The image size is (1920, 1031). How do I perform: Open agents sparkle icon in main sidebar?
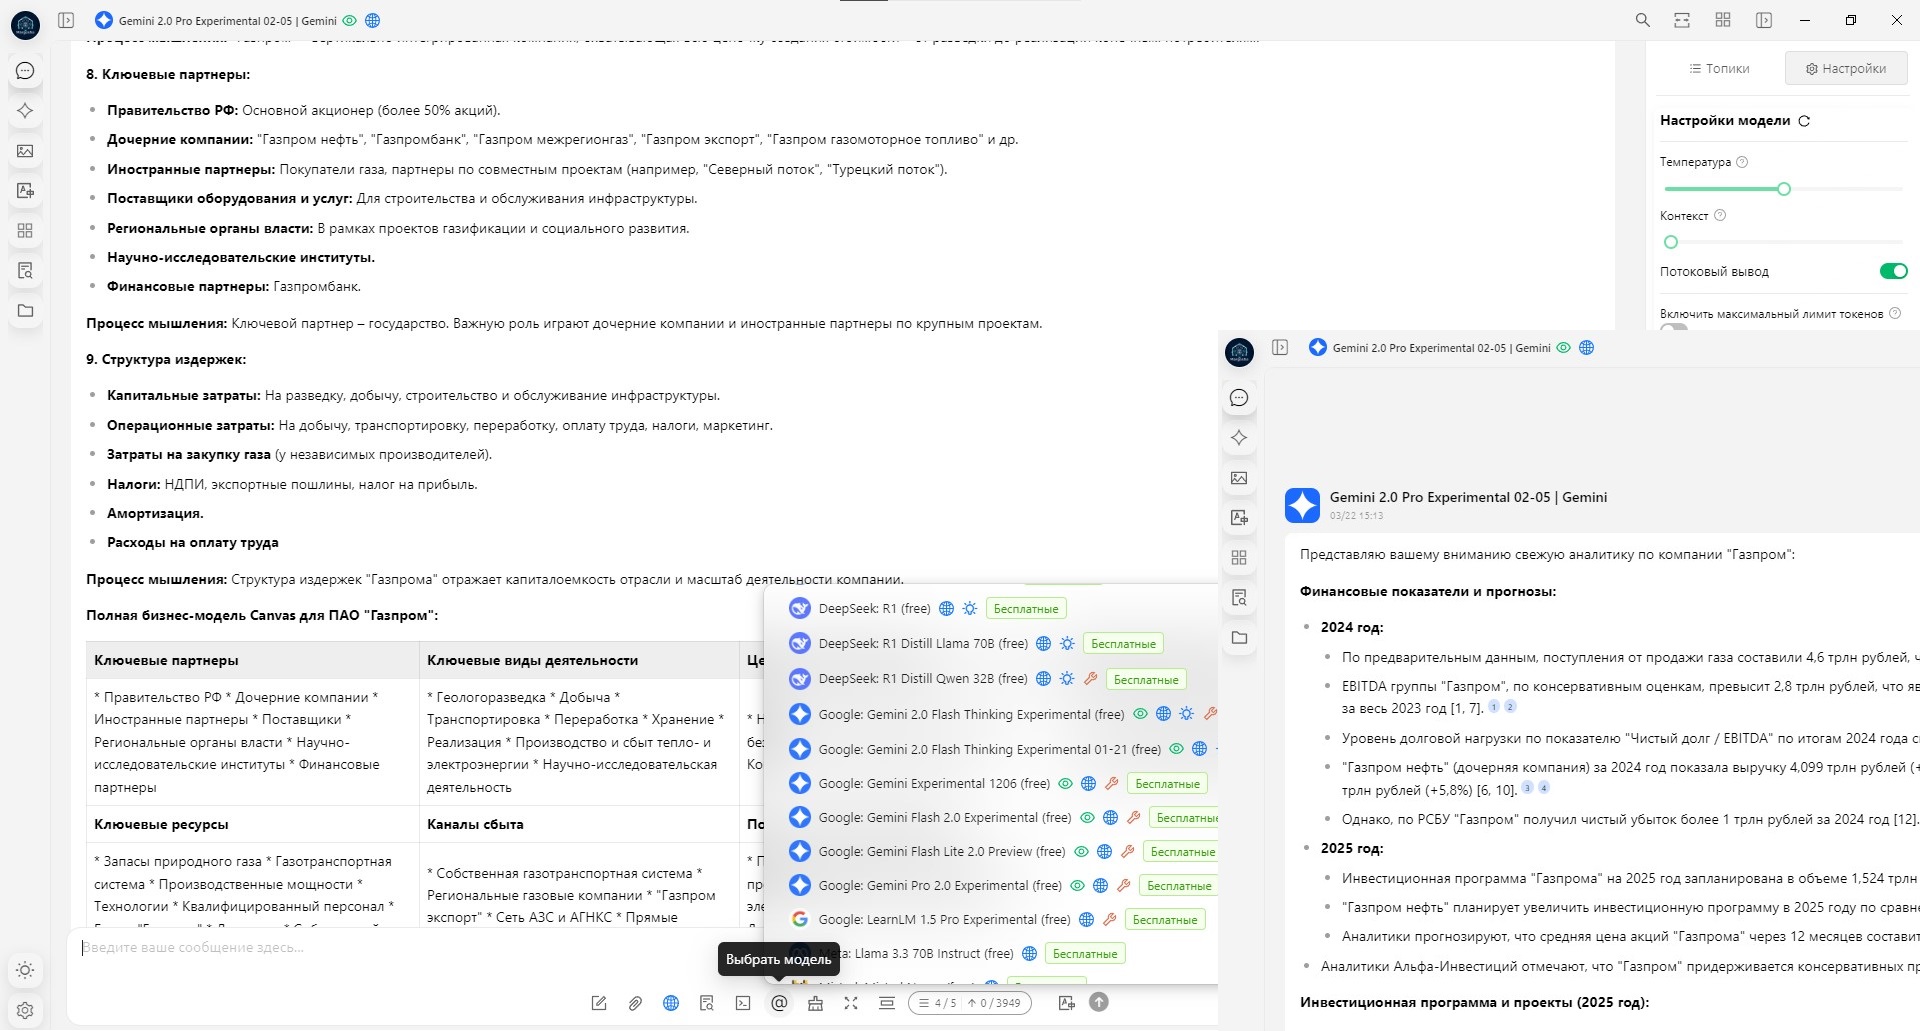pyautogui.click(x=26, y=111)
